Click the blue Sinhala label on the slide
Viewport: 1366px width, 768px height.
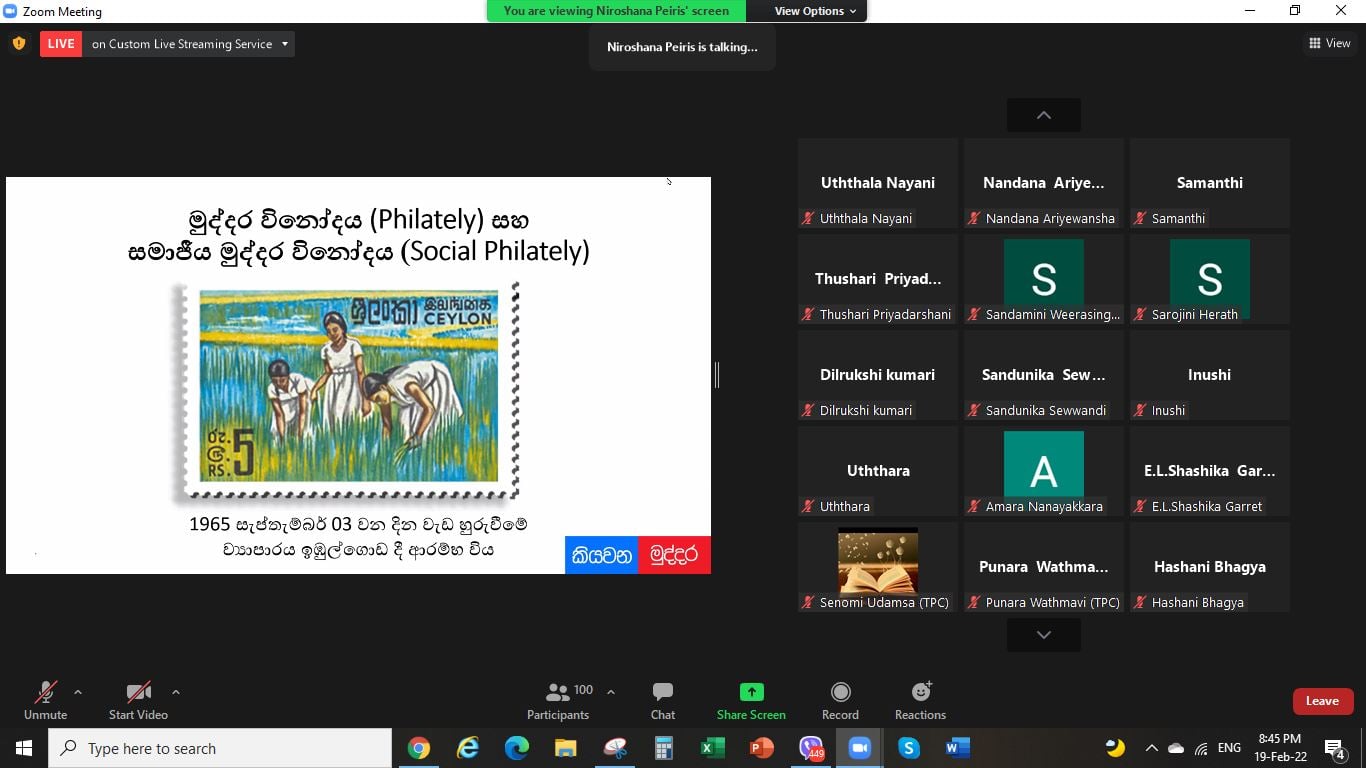point(602,555)
